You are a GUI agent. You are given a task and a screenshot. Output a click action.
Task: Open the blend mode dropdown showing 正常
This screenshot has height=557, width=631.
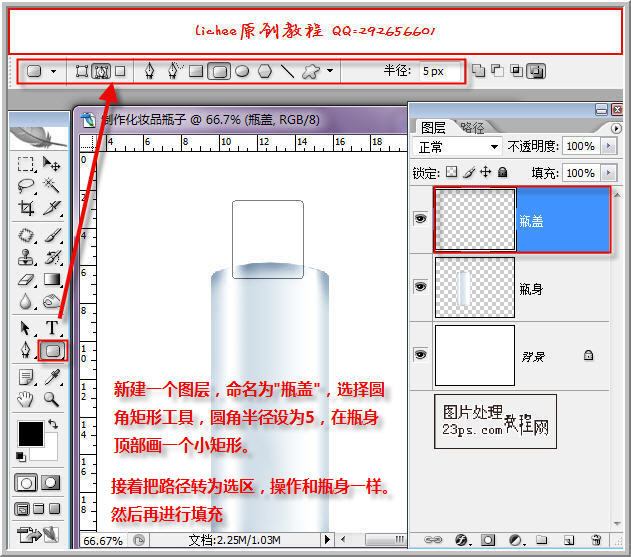point(456,146)
